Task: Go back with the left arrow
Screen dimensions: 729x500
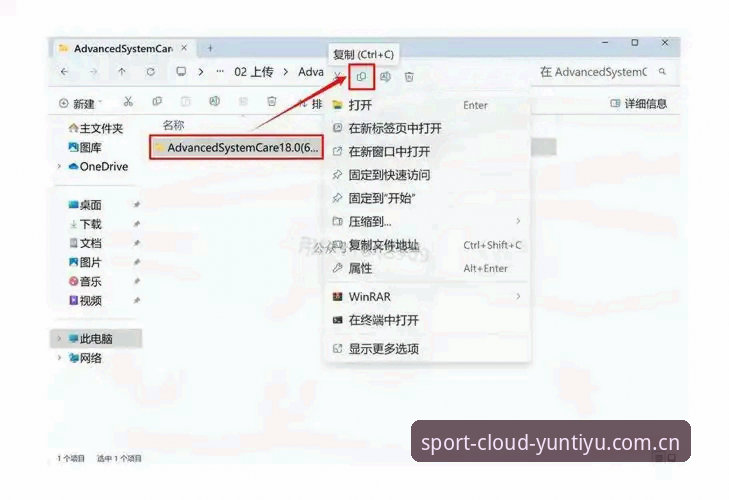Action: [65, 72]
